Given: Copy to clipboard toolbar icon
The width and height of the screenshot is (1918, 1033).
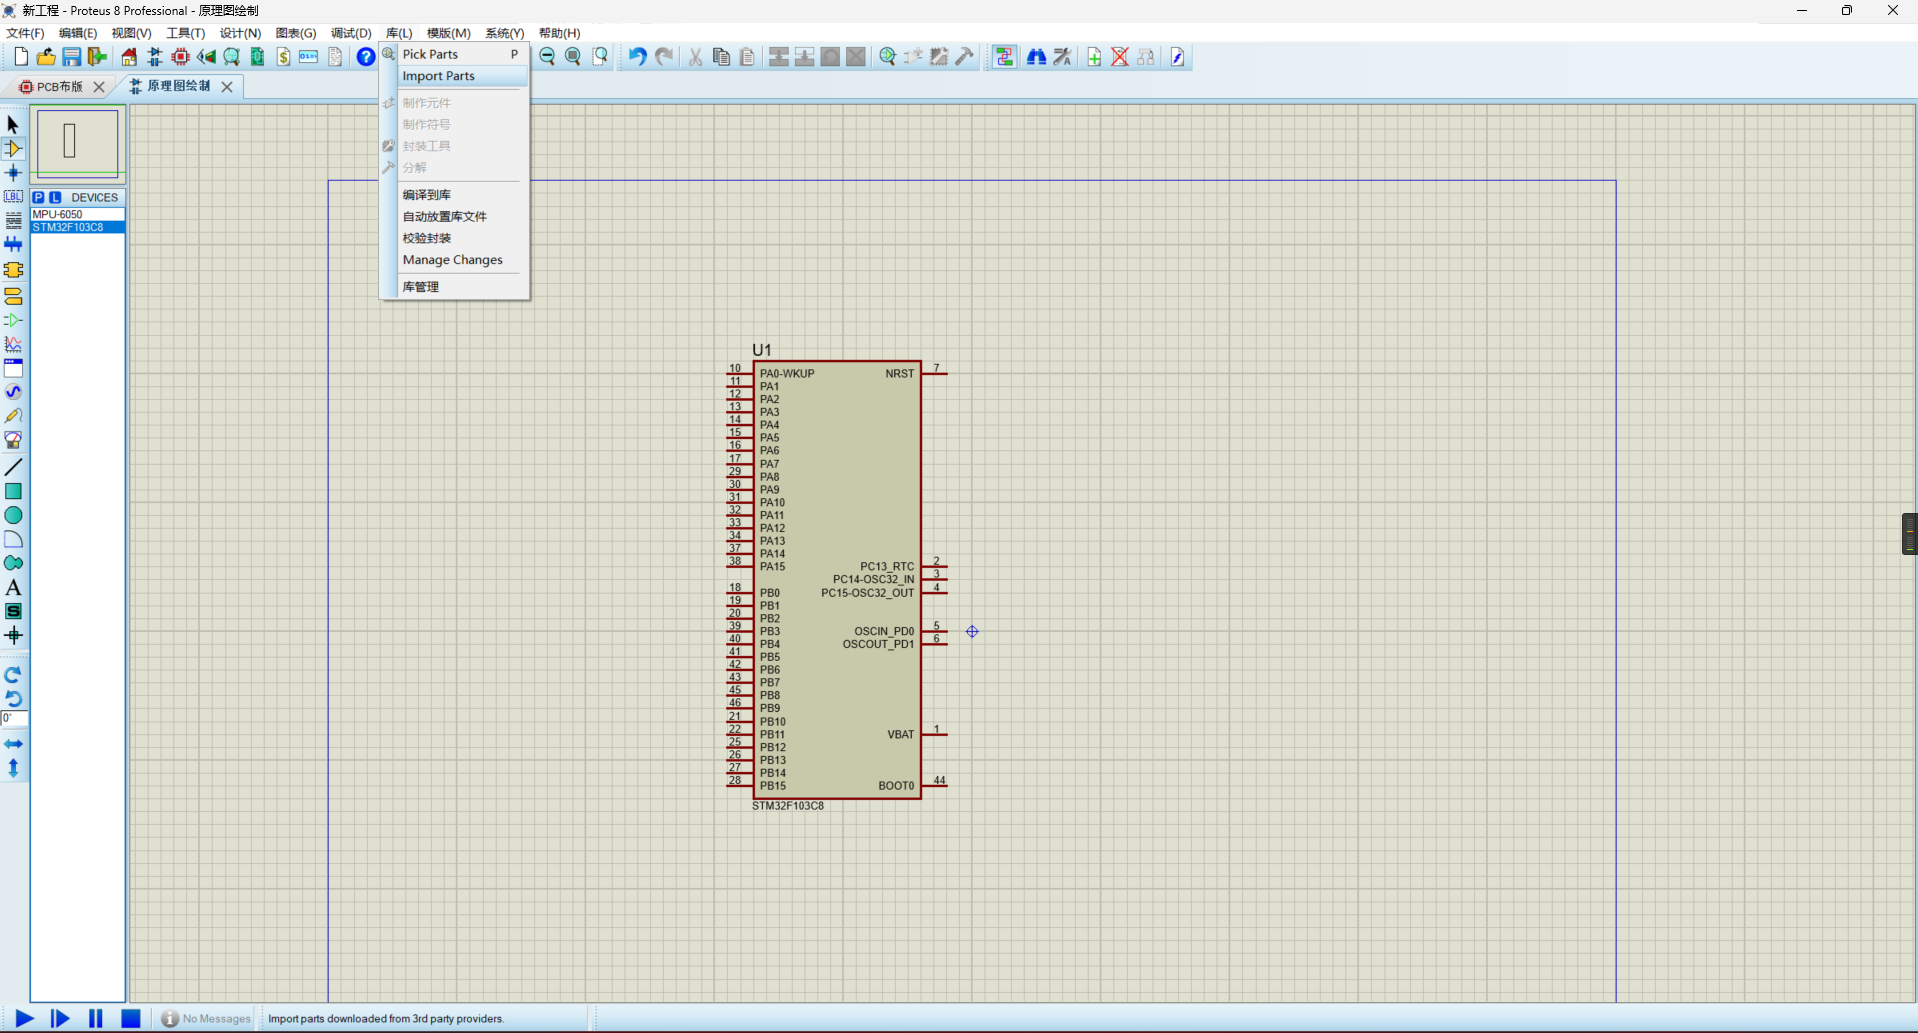Looking at the screenshot, I should coord(721,57).
